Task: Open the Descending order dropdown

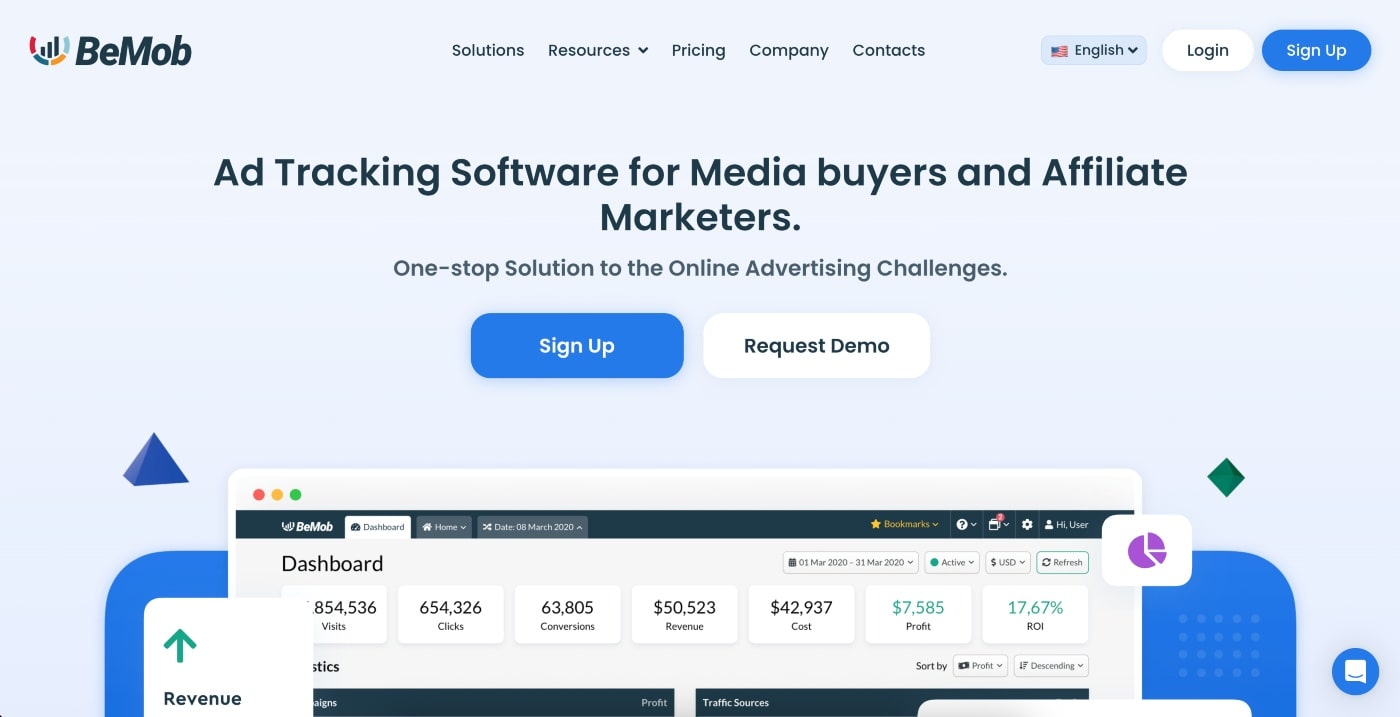Action: 1051,665
